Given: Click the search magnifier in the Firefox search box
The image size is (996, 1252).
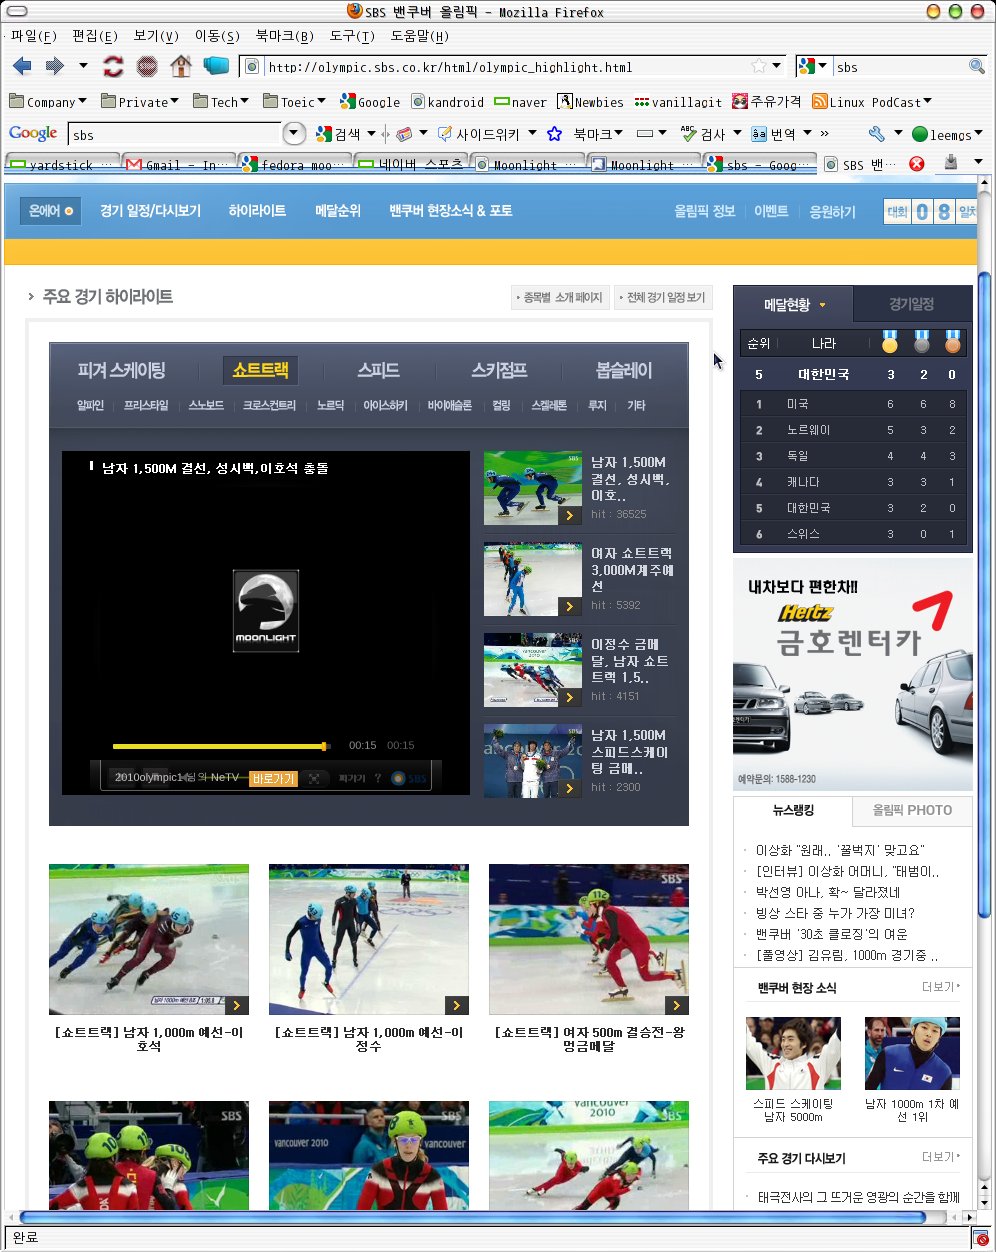Looking at the screenshot, I should (x=976, y=67).
